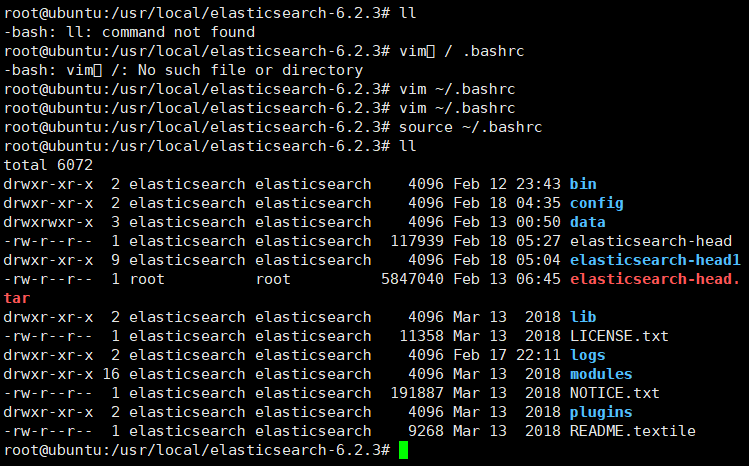Image resolution: width=750 pixels, height=466 pixels.
Task: Select the 'NOTICE.txt' file name
Action: (x=615, y=393)
